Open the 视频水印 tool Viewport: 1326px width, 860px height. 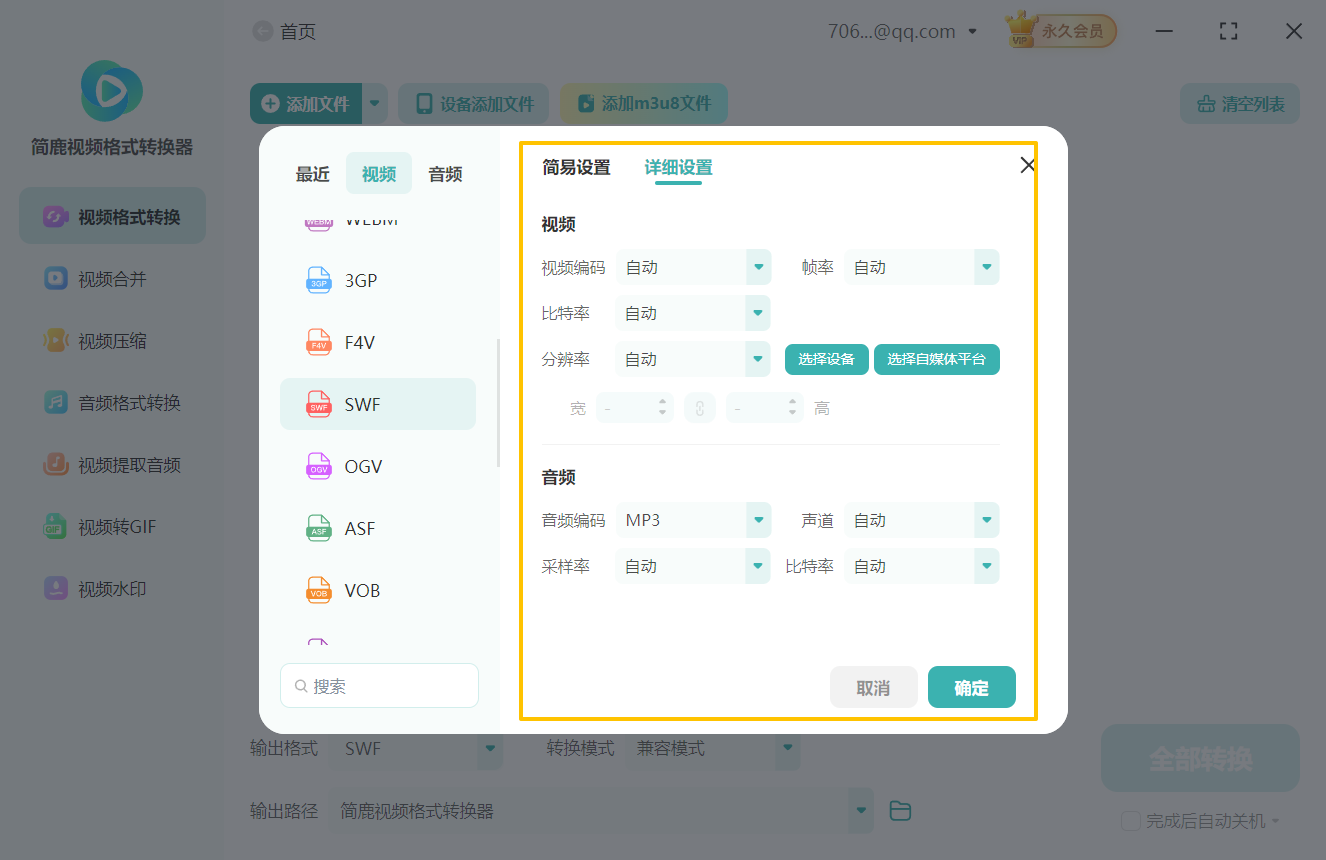point(110,588)
